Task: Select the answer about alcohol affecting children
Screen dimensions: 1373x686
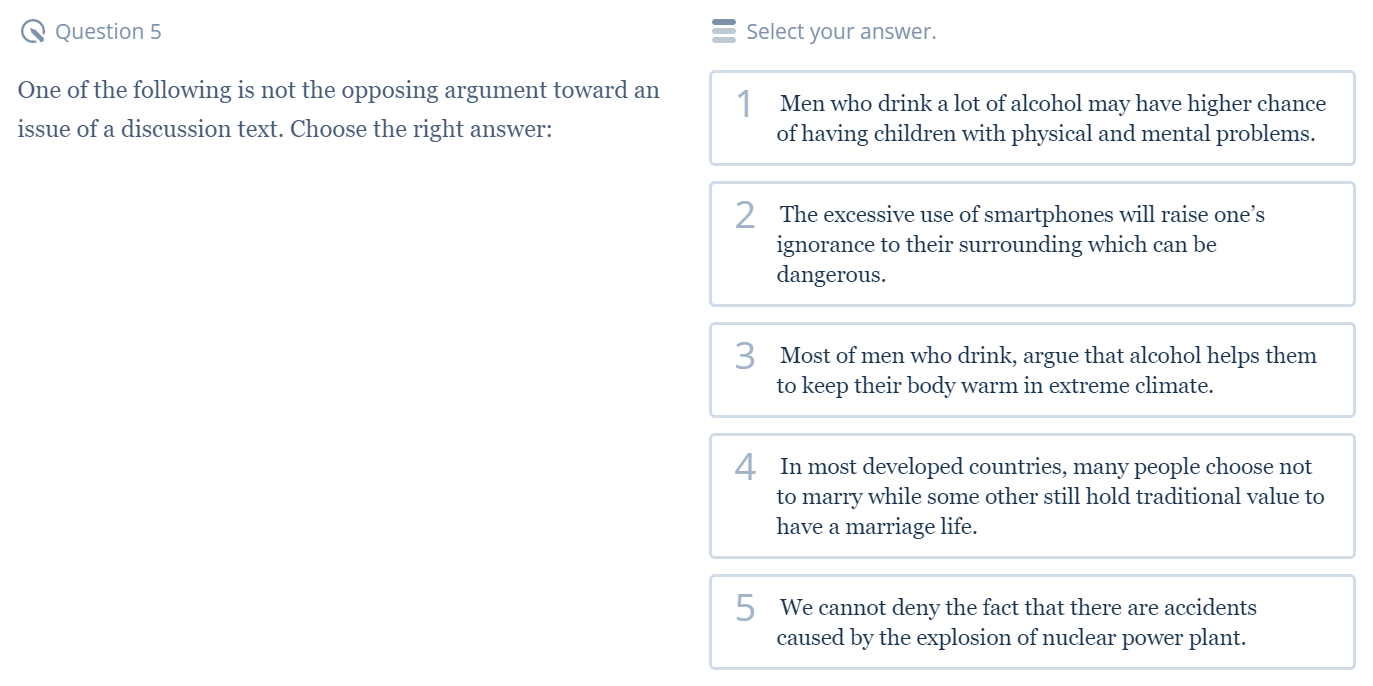Action: (x=1032, y=118)
